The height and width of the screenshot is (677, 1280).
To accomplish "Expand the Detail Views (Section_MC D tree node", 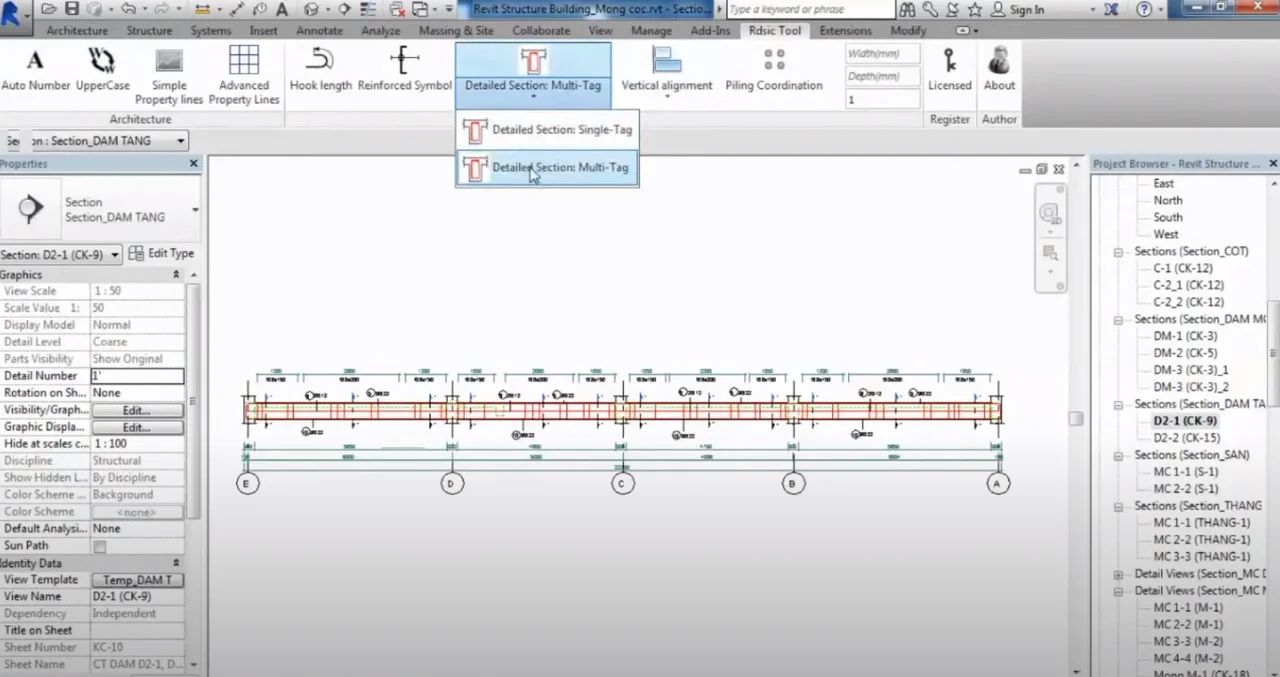I will (x=1118, y=575).
